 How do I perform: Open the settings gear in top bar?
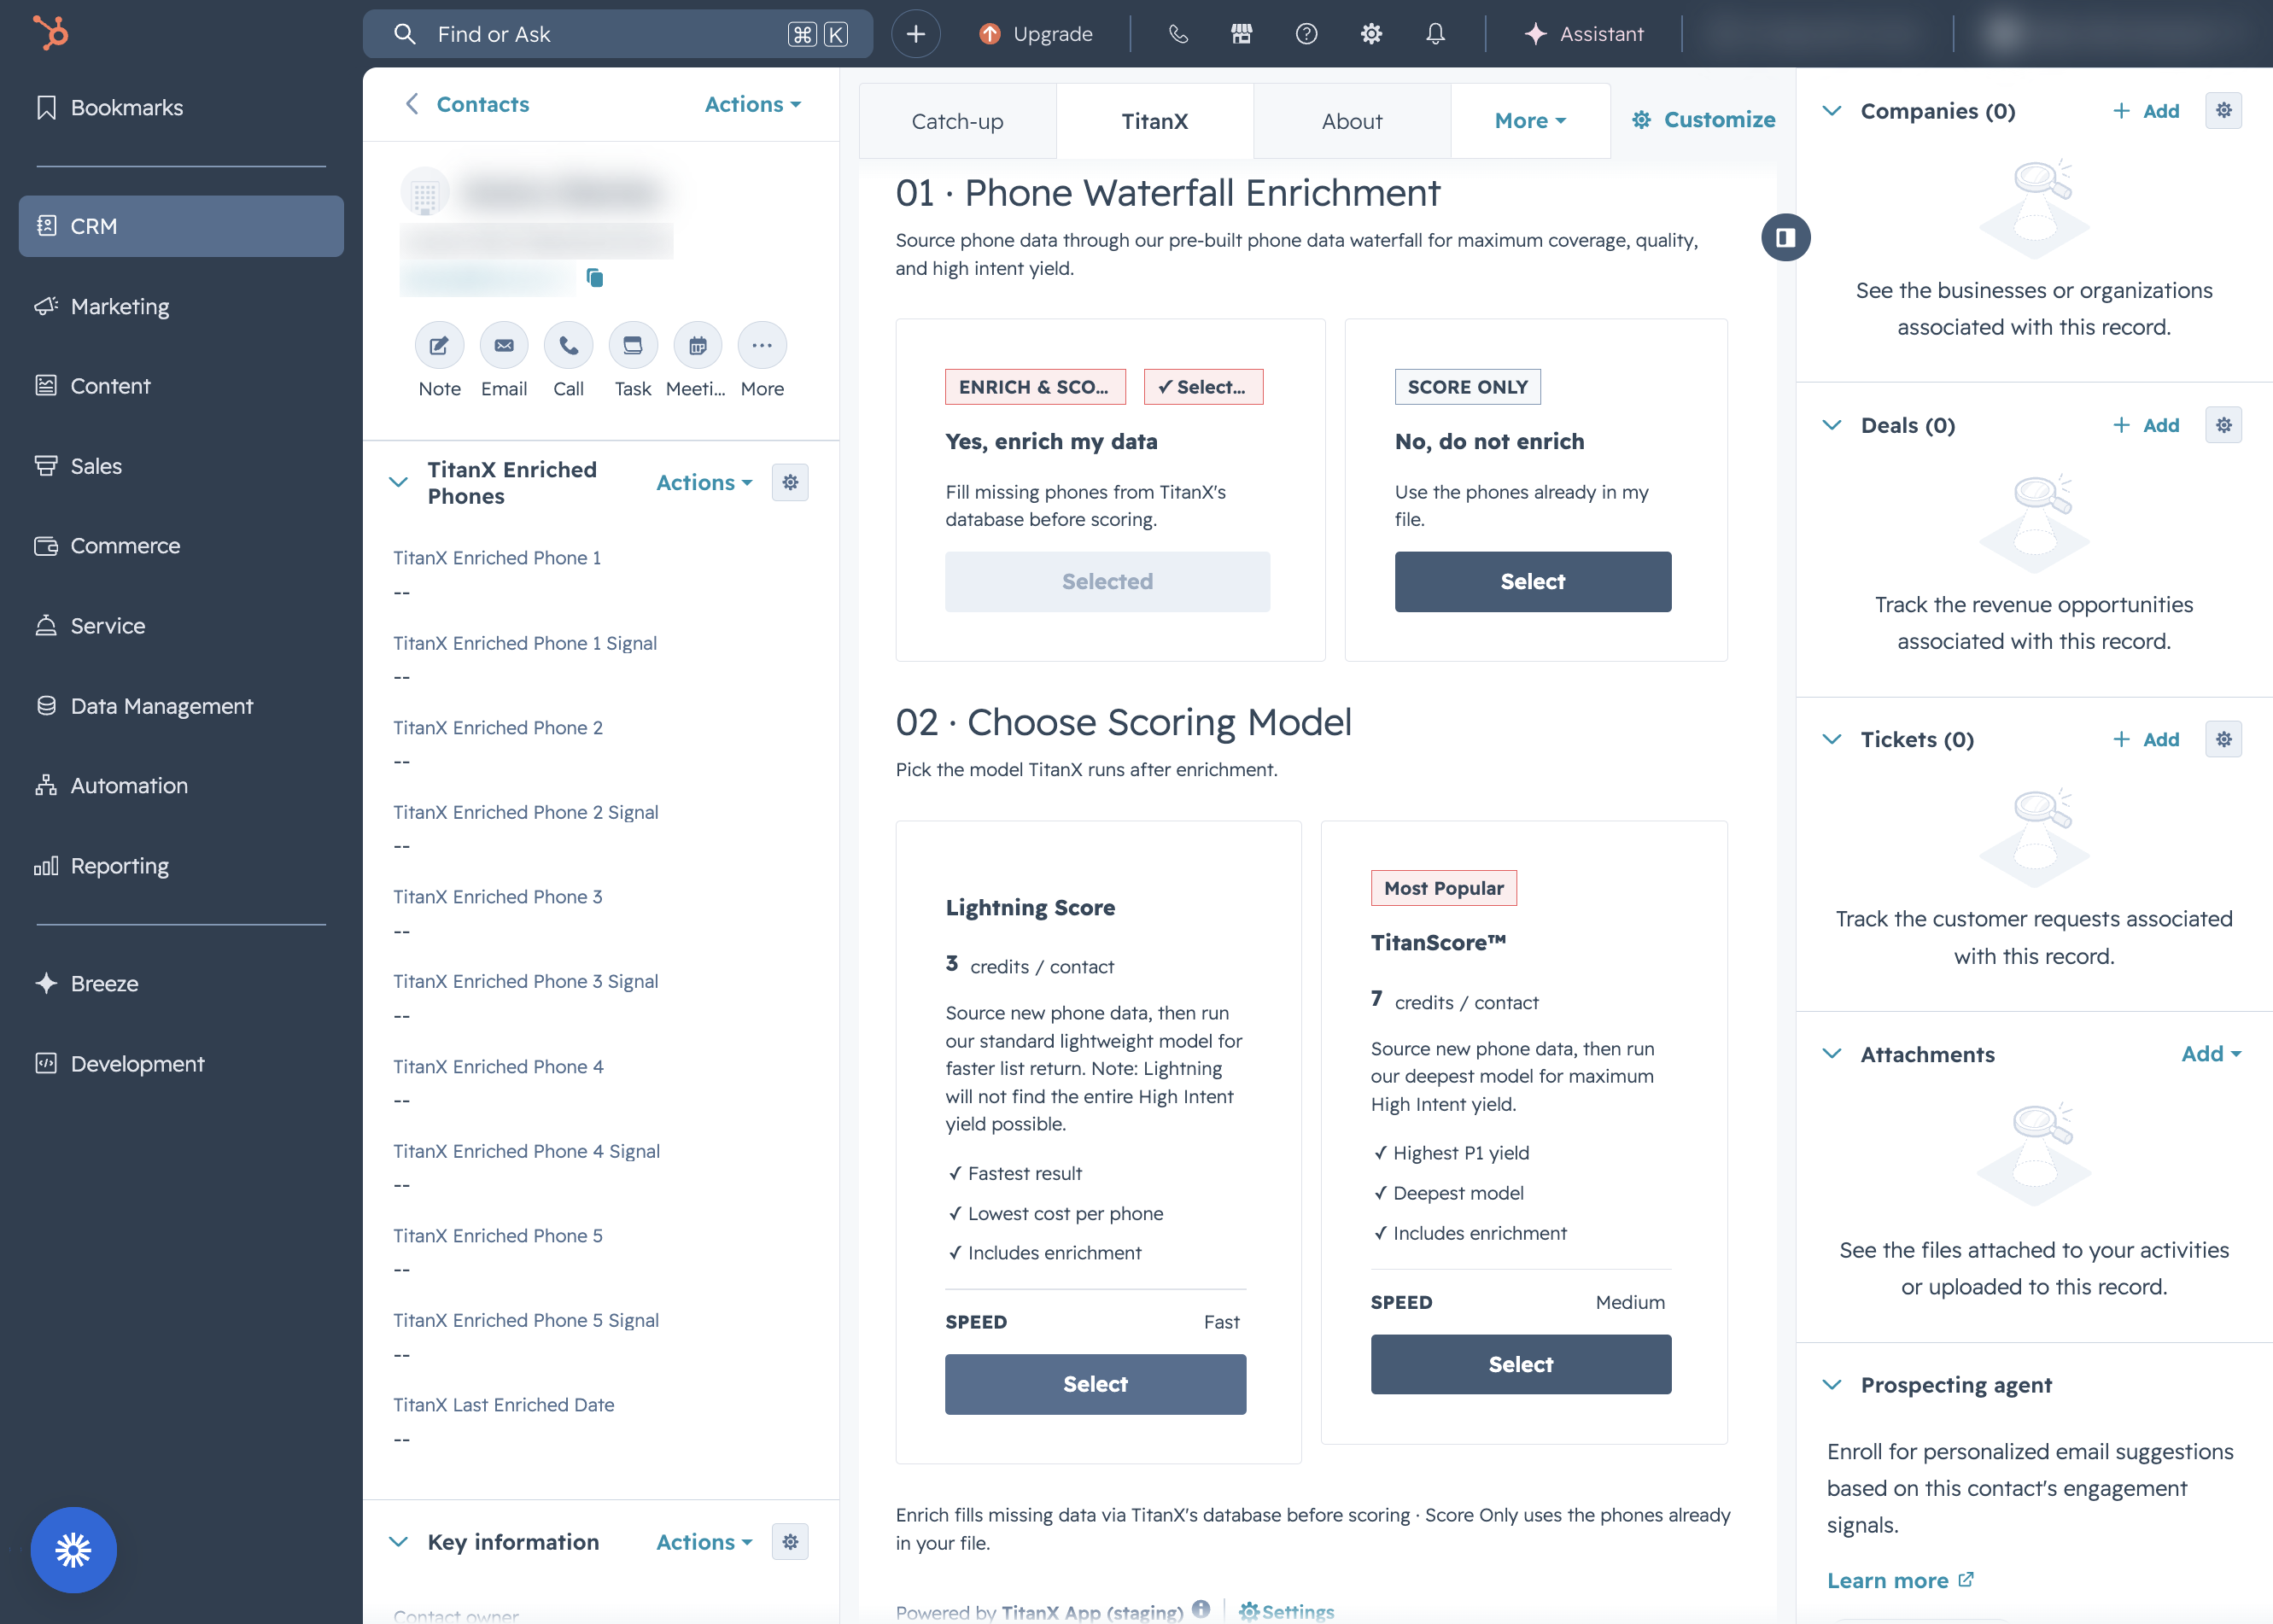tap(1371, 34)
